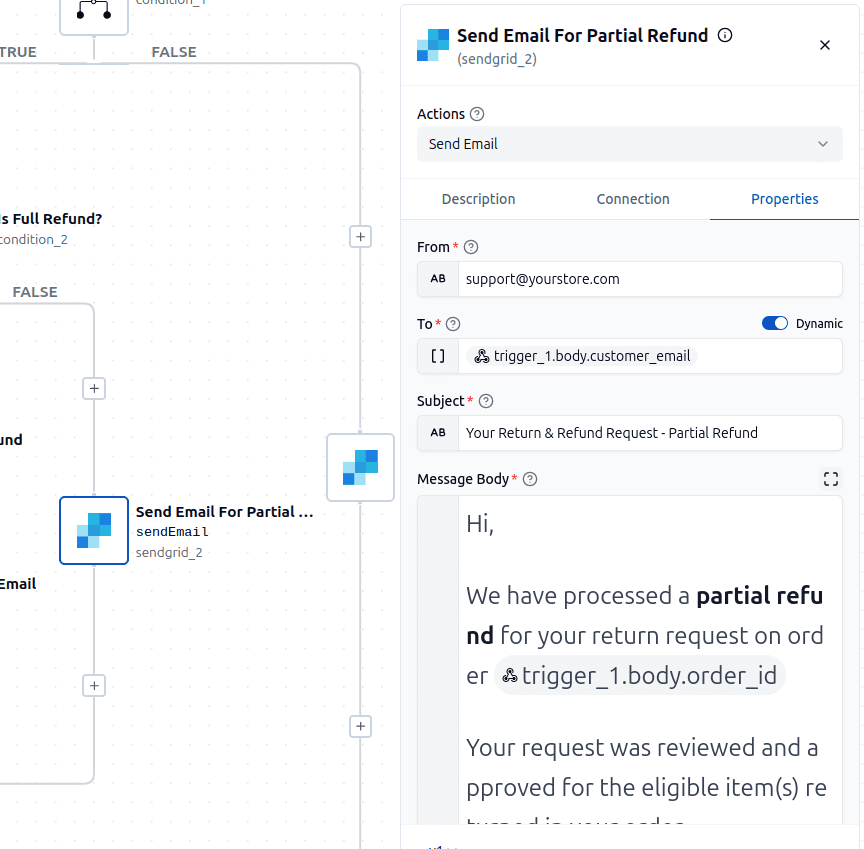Expand the Send Email actions dropdown

[x=629, y=144]
